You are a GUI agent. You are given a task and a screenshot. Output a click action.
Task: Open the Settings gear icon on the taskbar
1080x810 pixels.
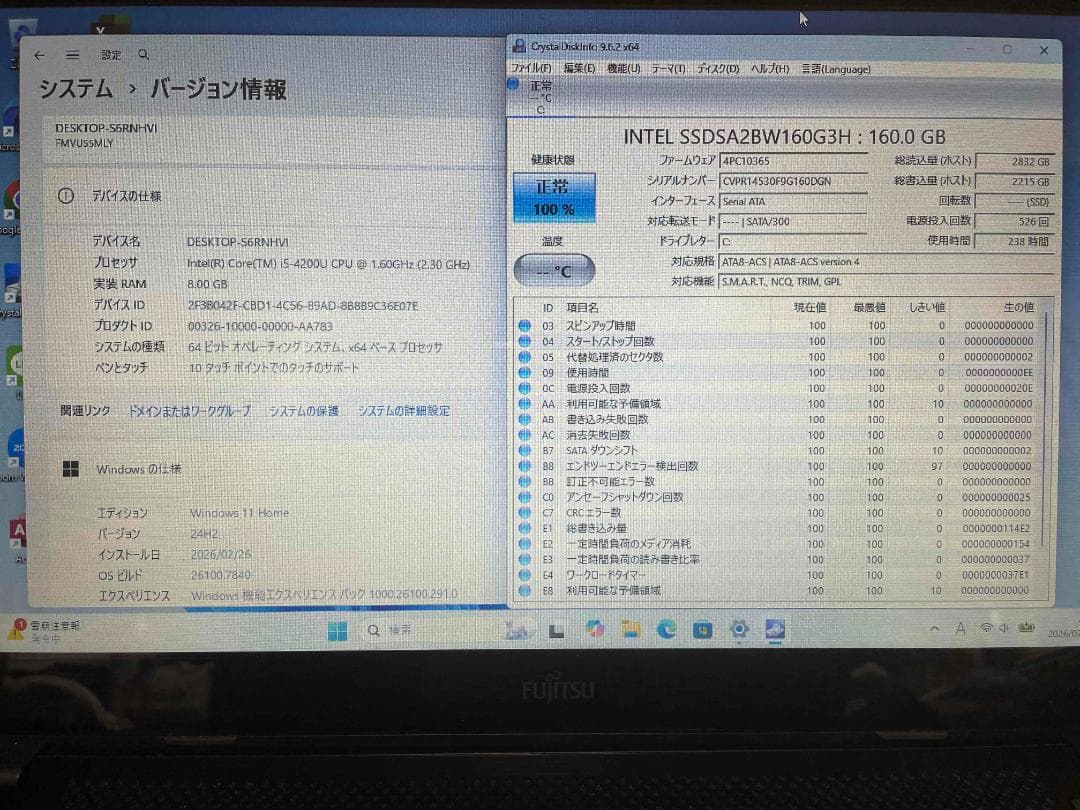click(738, 630)
